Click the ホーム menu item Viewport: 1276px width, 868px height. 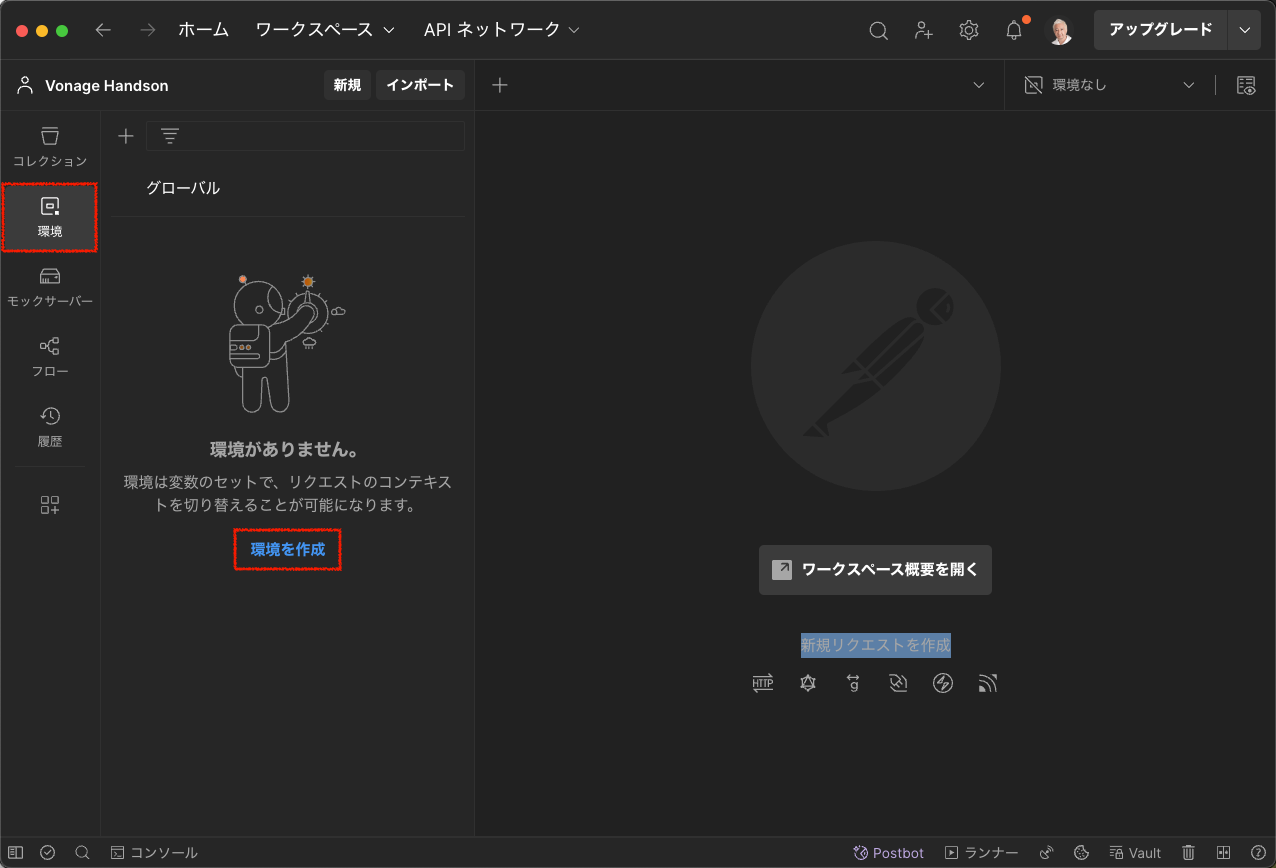(203, 30)
